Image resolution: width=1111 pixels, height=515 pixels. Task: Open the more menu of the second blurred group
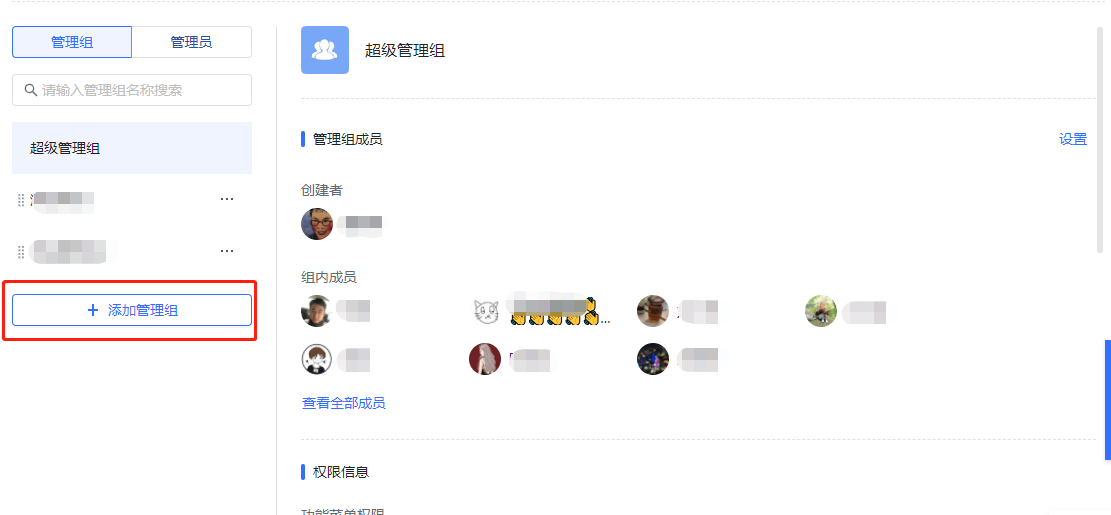coord(227,251)
